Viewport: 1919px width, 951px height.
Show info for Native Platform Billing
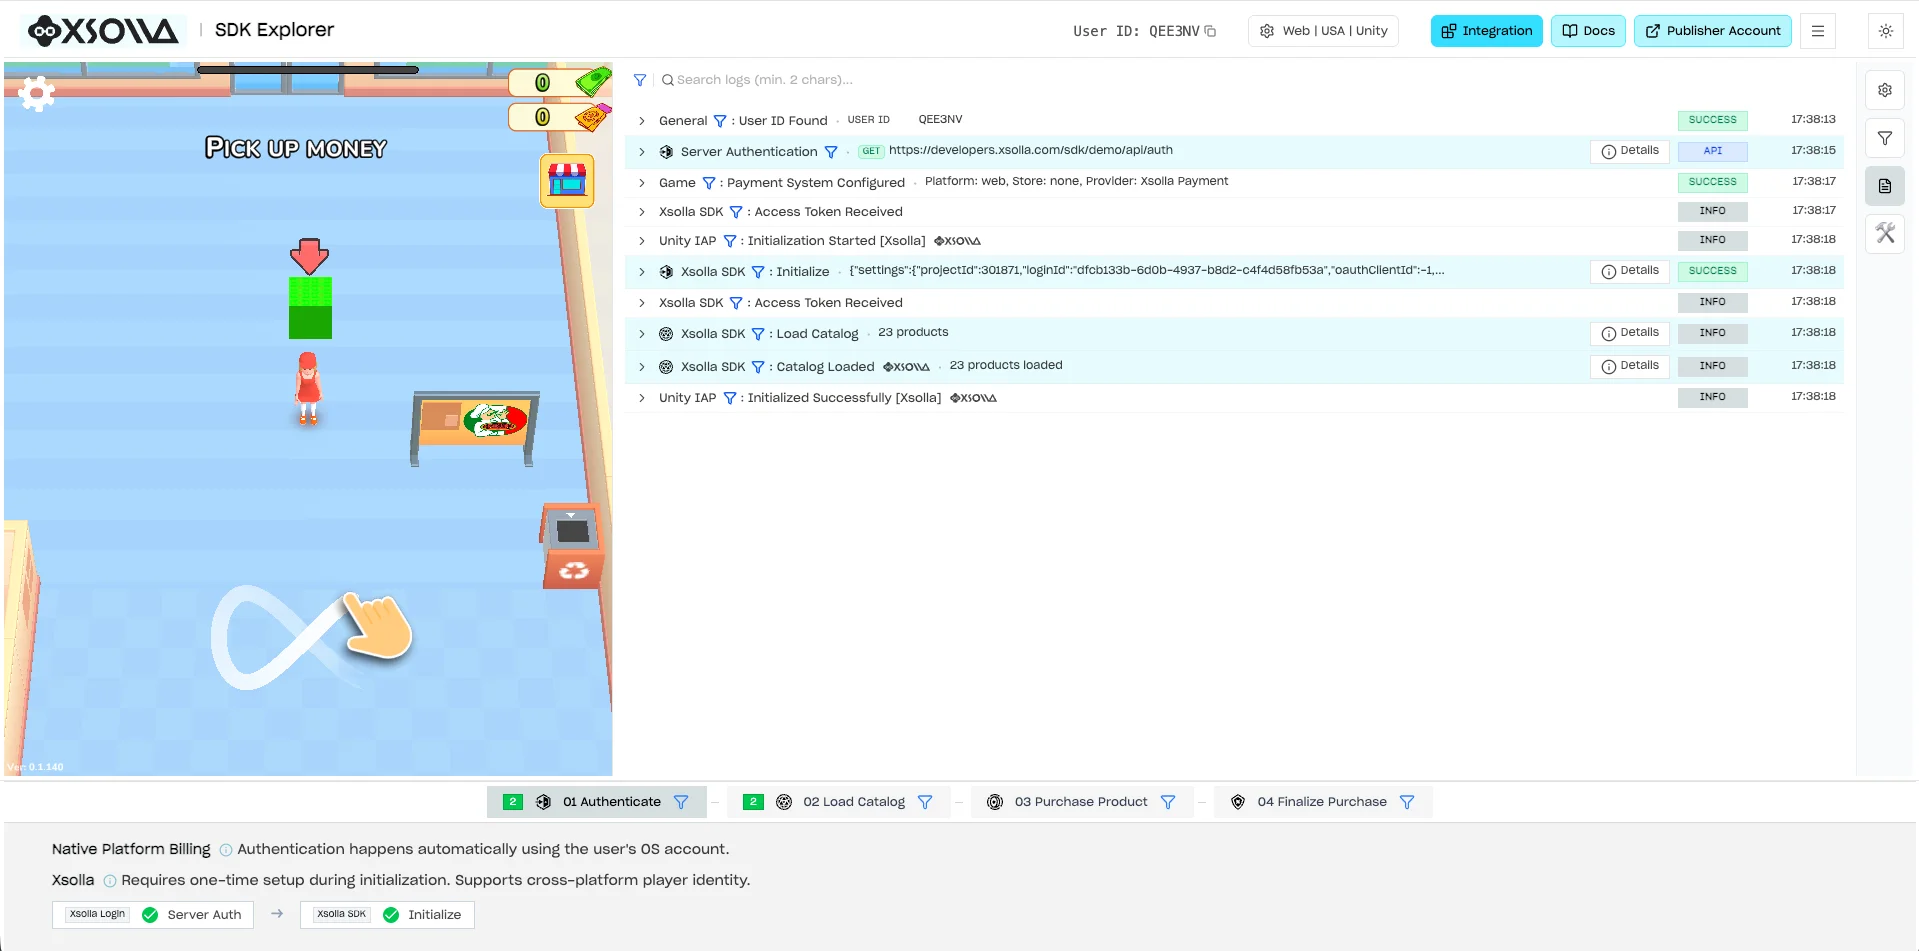point(226,850)
